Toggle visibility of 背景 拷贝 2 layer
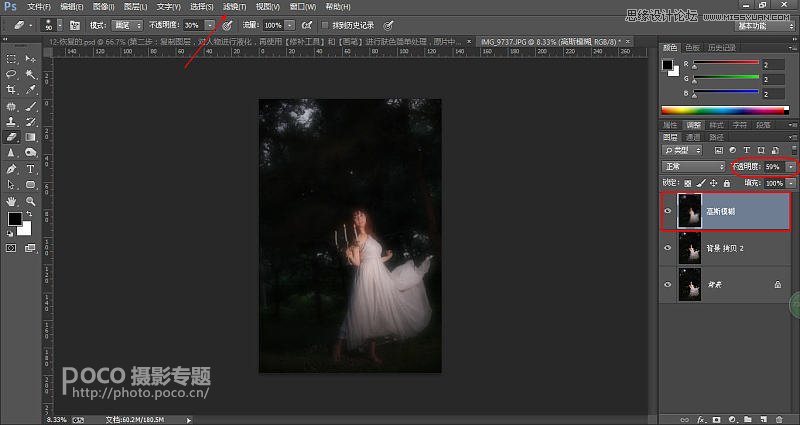Viewport: 800px width, 425px height. coord(668,248)
